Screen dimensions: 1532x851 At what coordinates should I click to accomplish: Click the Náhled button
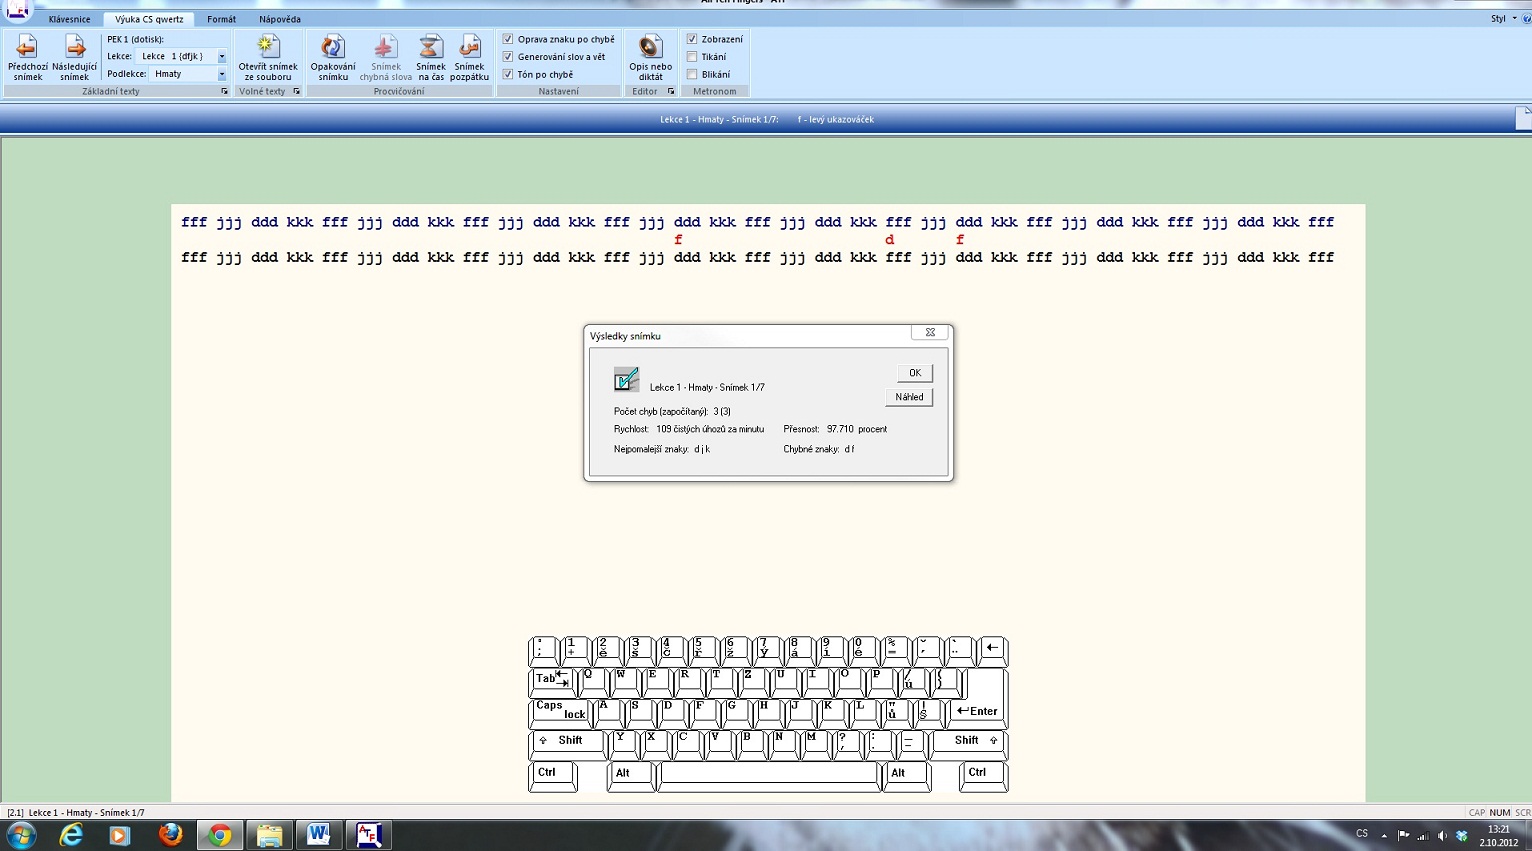pyautogui.click(x=909, y=397)
